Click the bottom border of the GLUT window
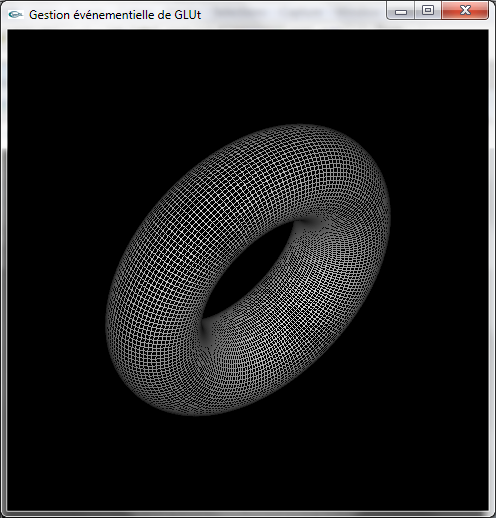 (x=248, y=514)
